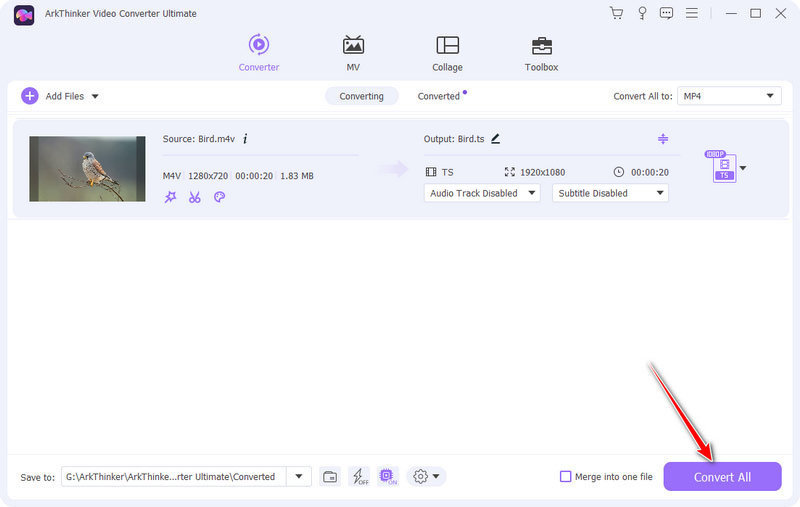This screenshot has width=800, height=507.
Task: Enable Merge into one file checkbox
Action: pos(565,476)
